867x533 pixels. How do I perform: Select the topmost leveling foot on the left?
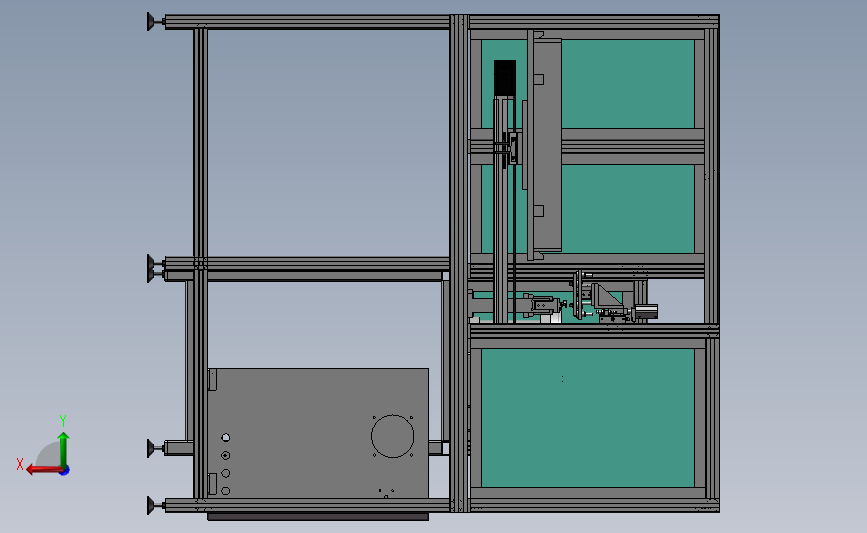click(154, 22)
